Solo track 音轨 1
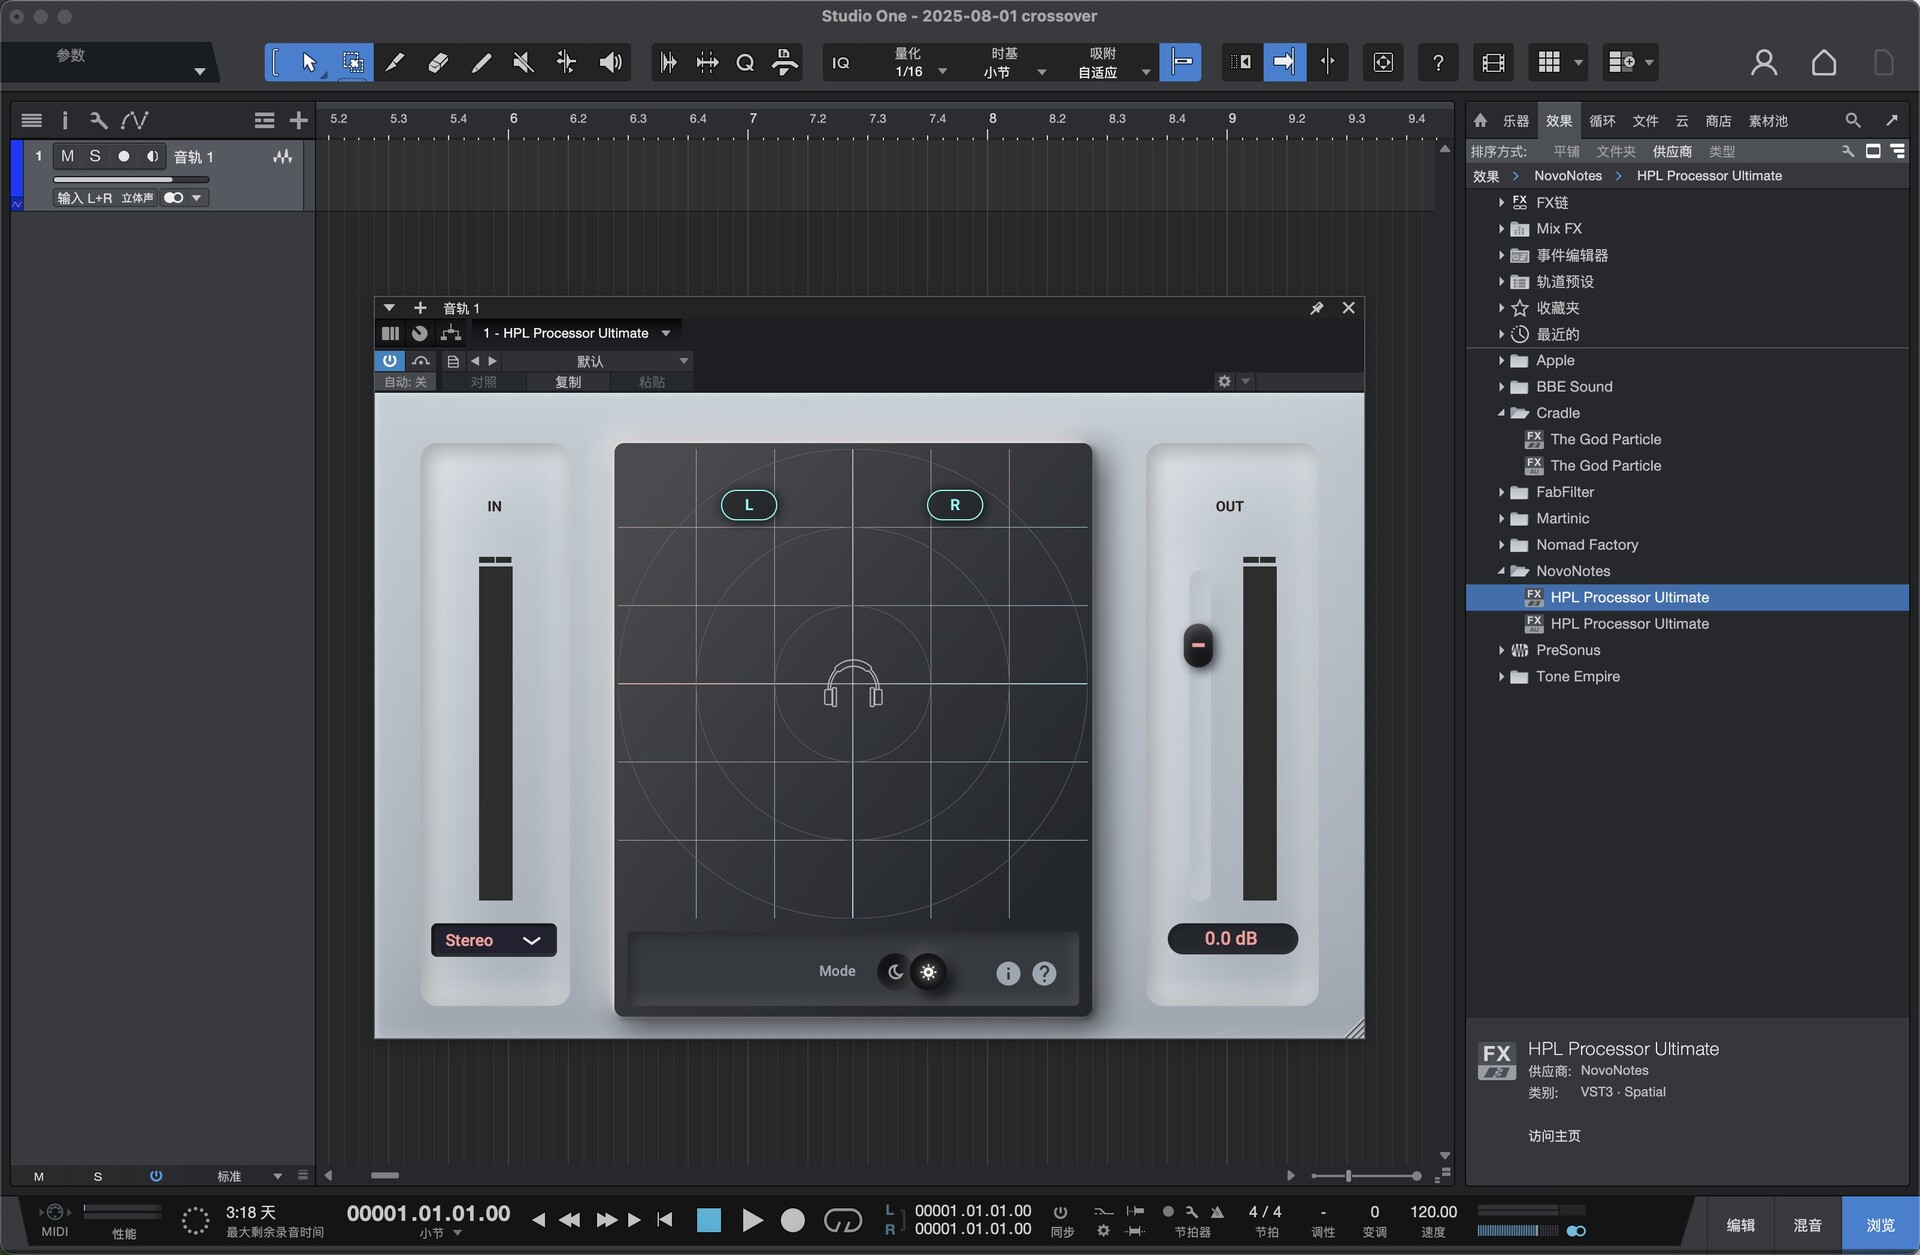Image resolution: width=1920 pixels, height=1255 pixels. (95, 156)
